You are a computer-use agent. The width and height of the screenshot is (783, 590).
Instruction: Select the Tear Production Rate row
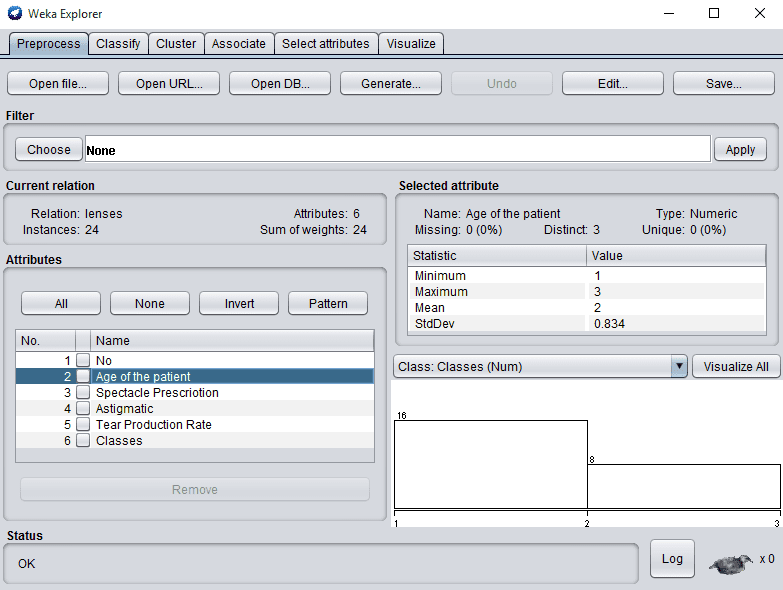(195, 424)
